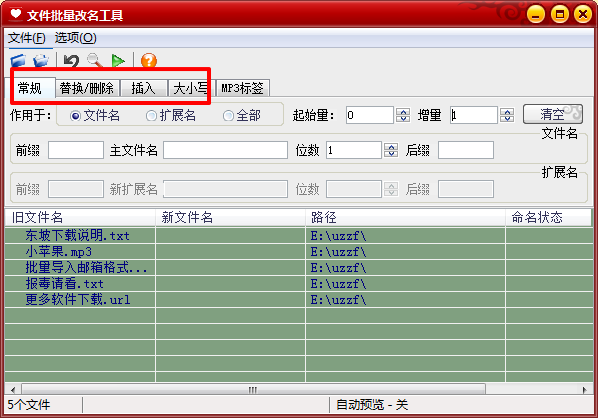Viewport: 598px width, 418px height.
Task: Focus the file name 前缀 field
Action: (x=76, y=150)
